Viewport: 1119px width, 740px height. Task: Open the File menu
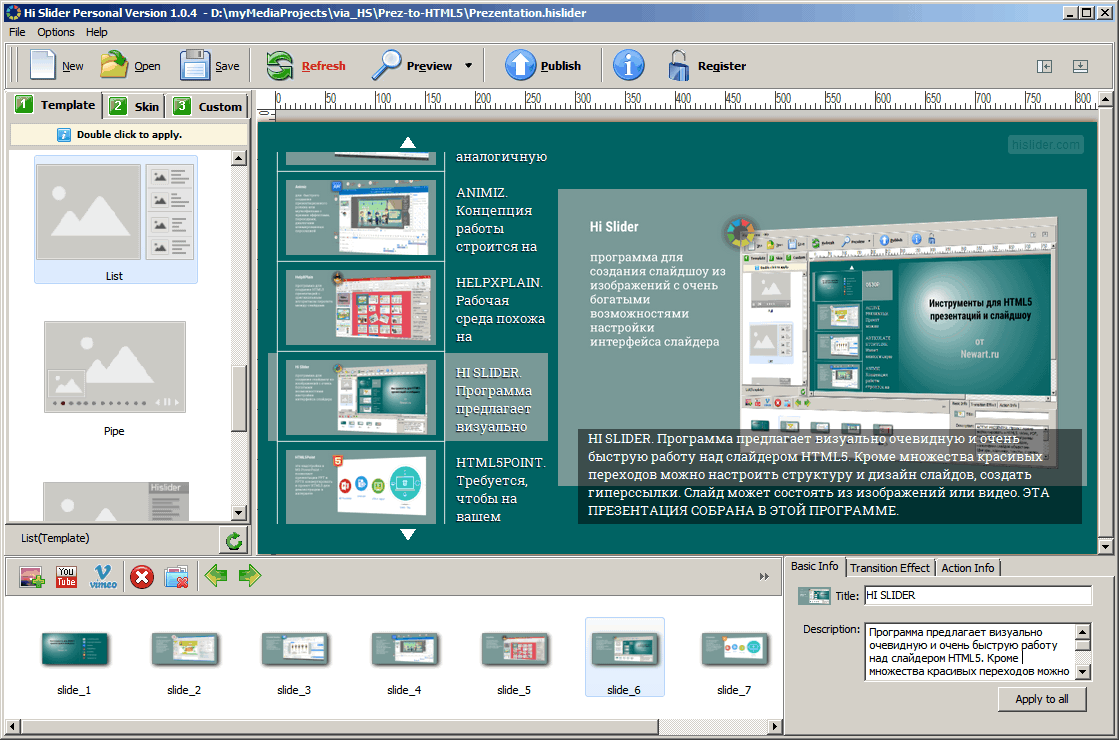coord(17,32)
